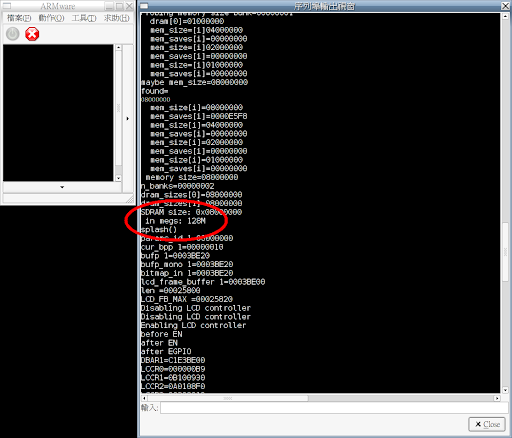Viewport: 512px width, 438px height.
Task: Click the 'LCCR2=0A0108F0' console line
Action: 173,386
